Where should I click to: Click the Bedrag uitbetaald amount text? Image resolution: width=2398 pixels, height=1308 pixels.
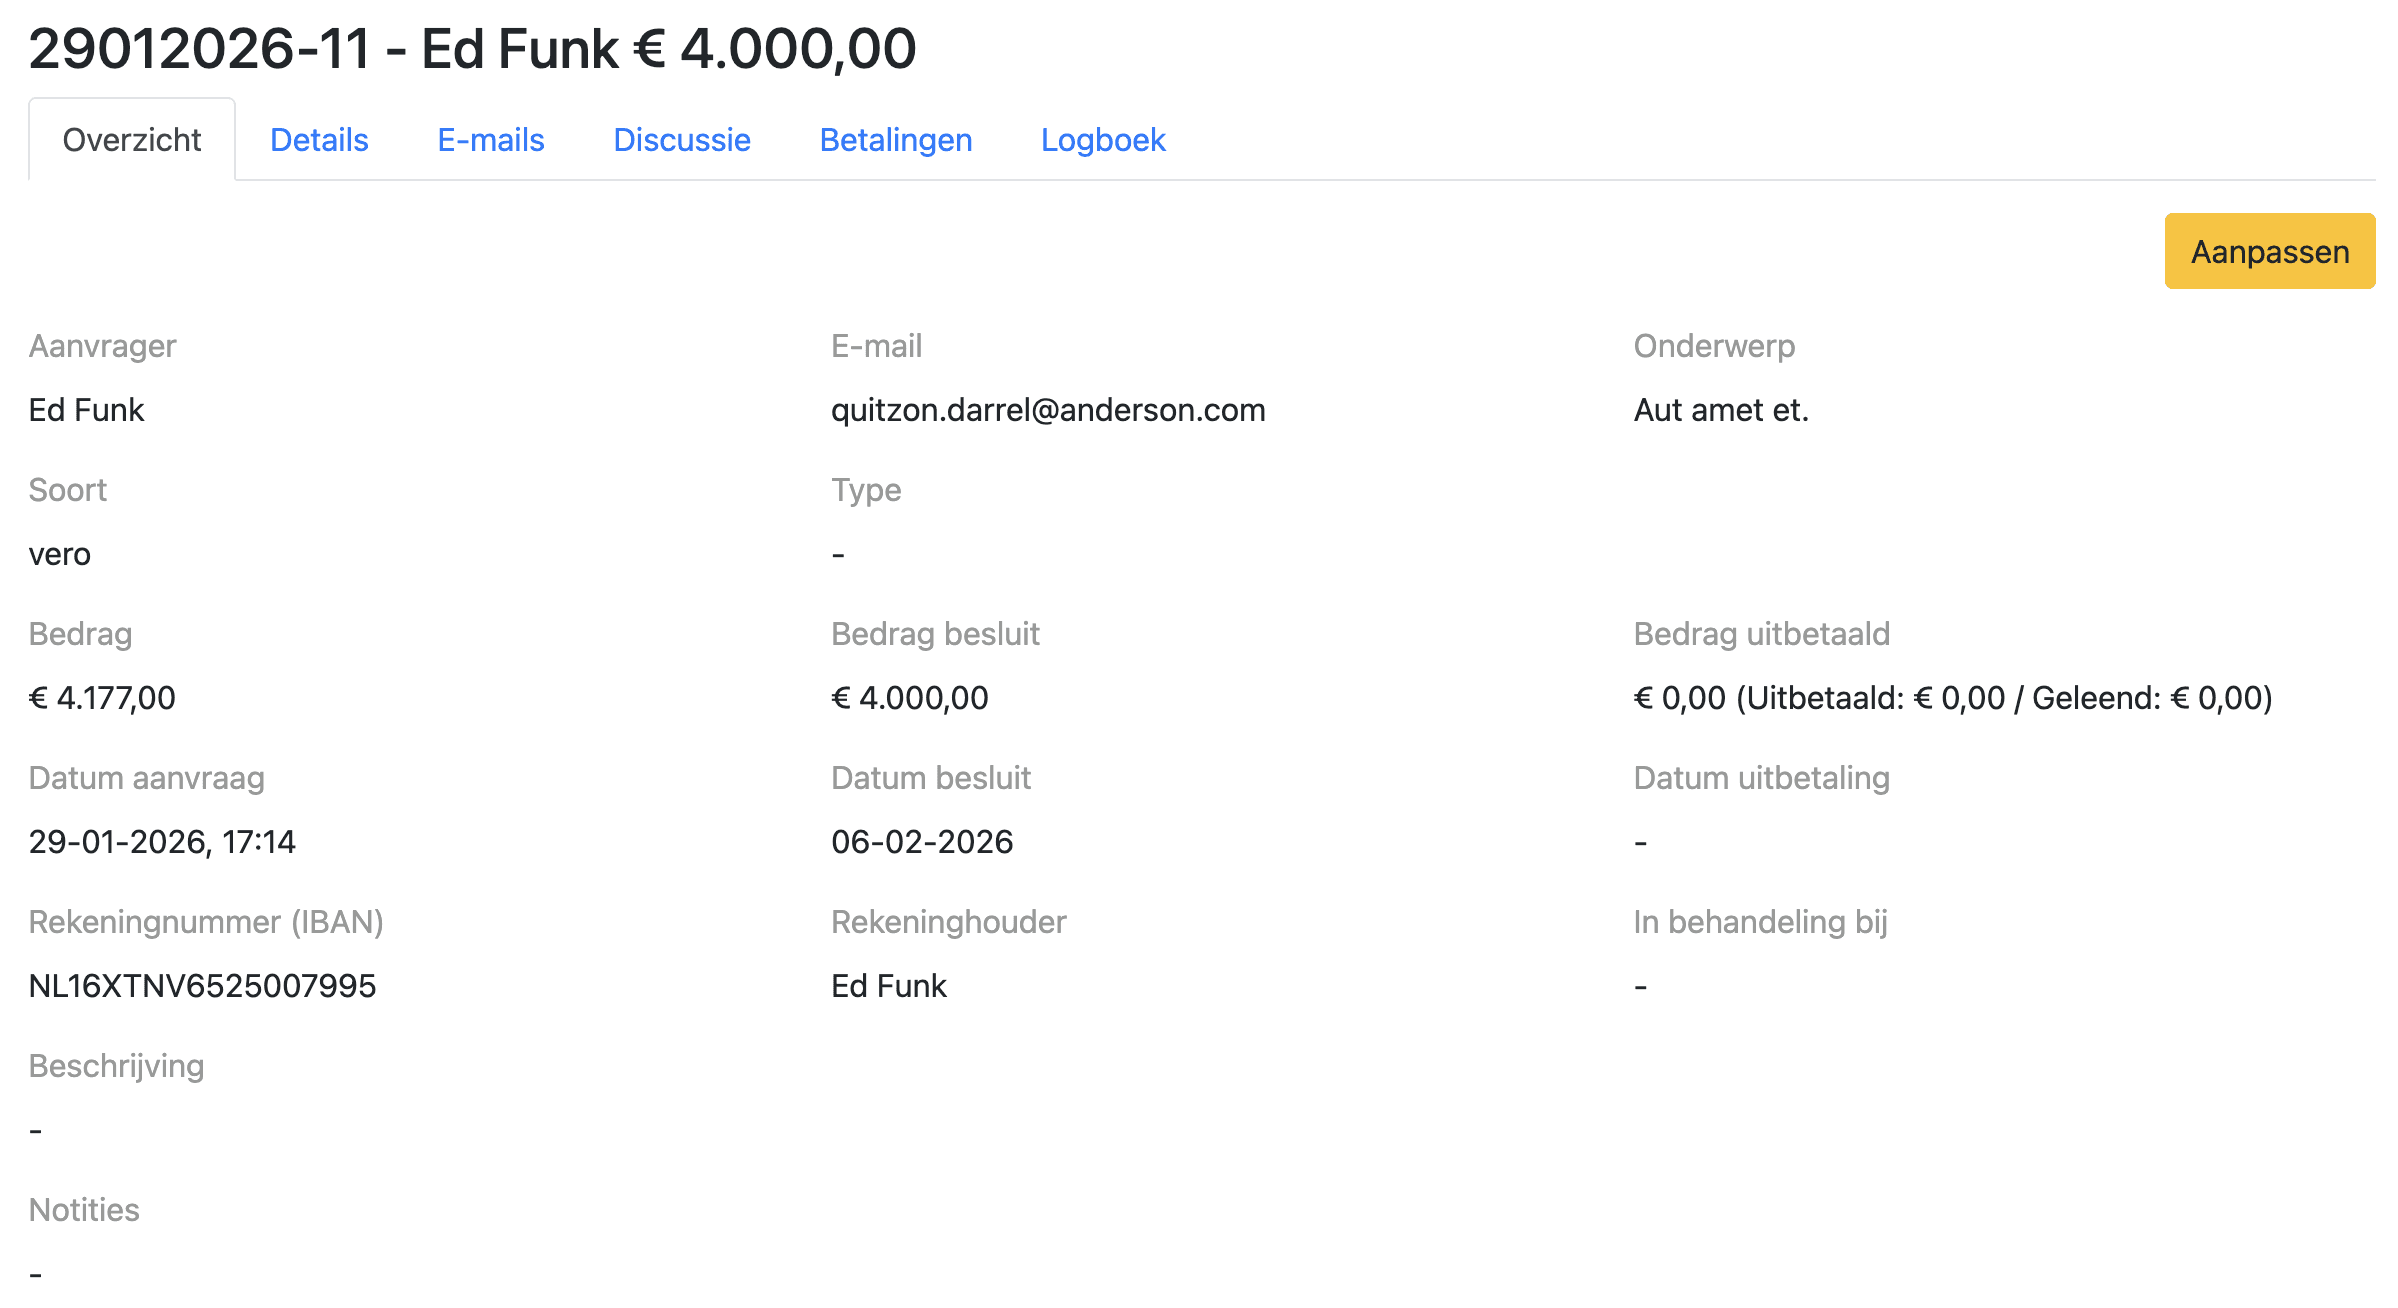pos(1952,698)
